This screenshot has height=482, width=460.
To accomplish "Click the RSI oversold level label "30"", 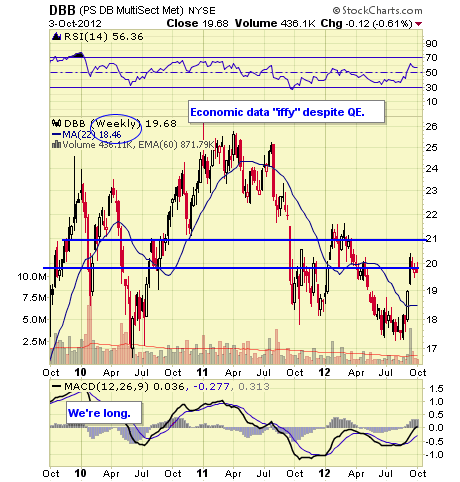I will [431, 88].
